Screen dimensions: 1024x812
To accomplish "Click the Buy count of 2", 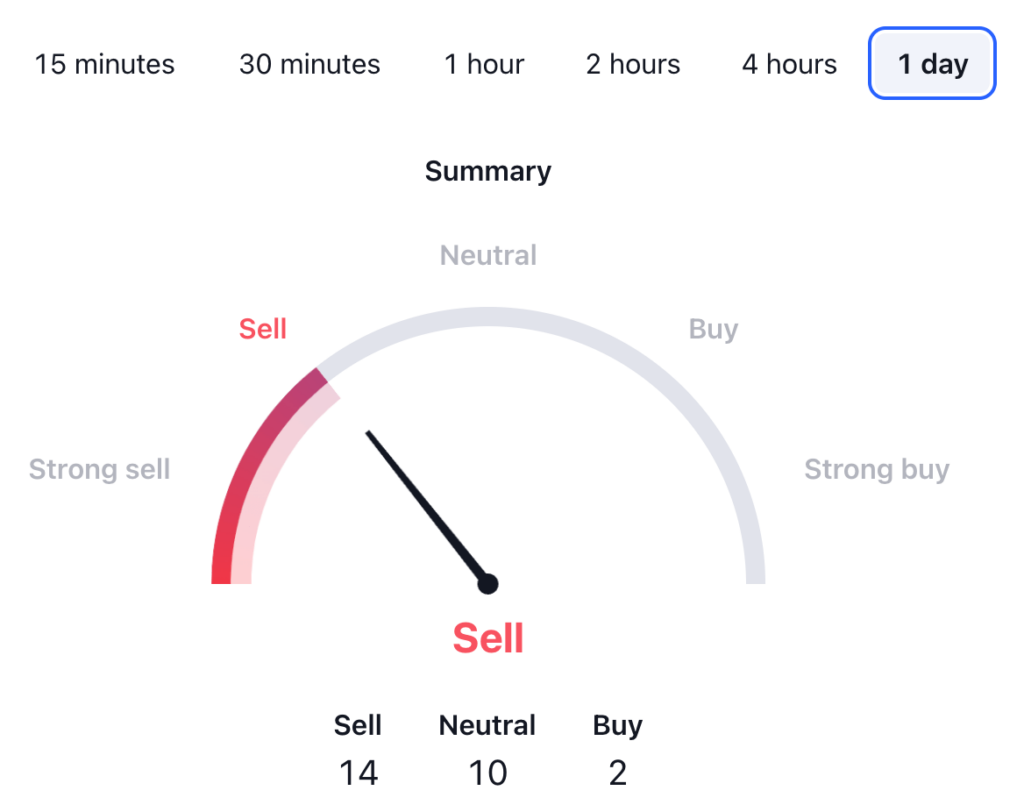I will coord(617,772).
